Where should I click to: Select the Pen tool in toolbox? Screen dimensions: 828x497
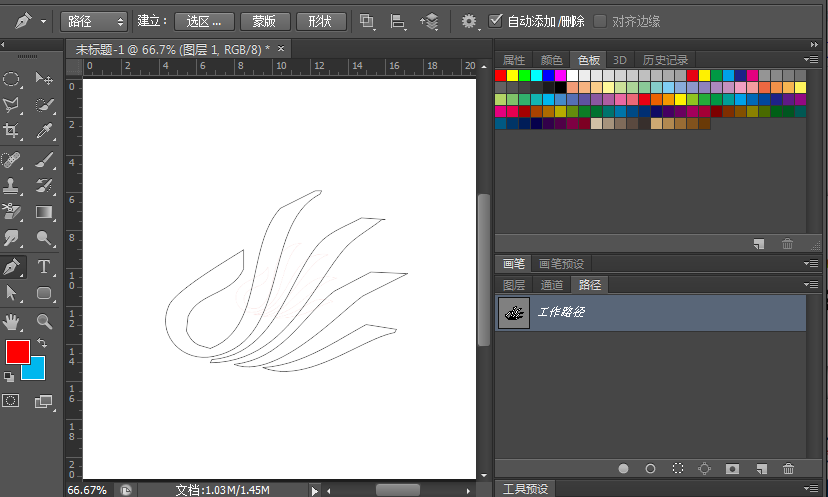(12, 267)
